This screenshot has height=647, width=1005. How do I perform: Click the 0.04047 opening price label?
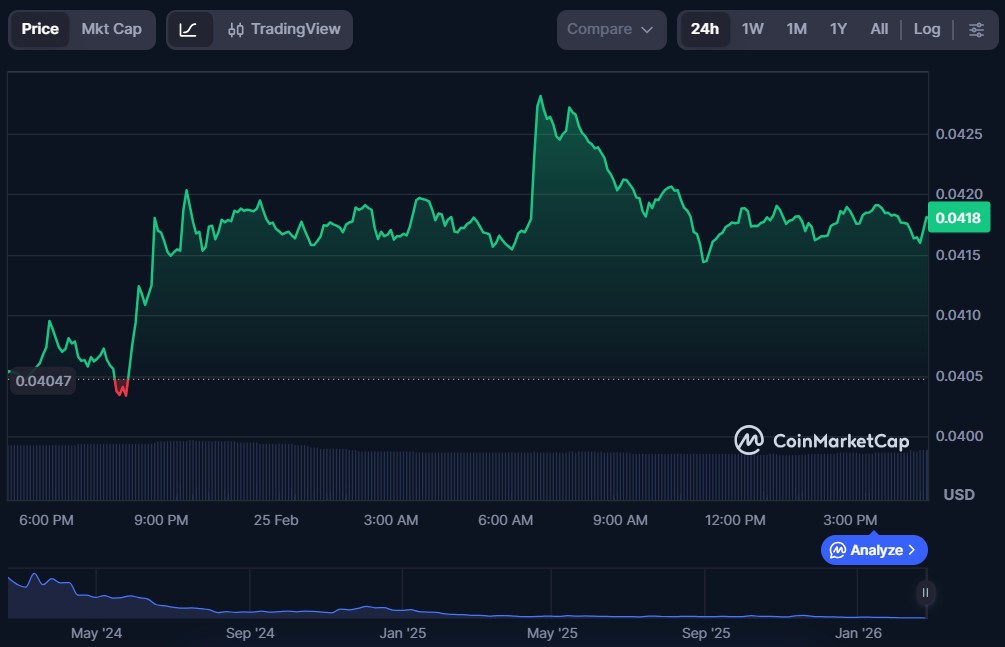point(42,381)
